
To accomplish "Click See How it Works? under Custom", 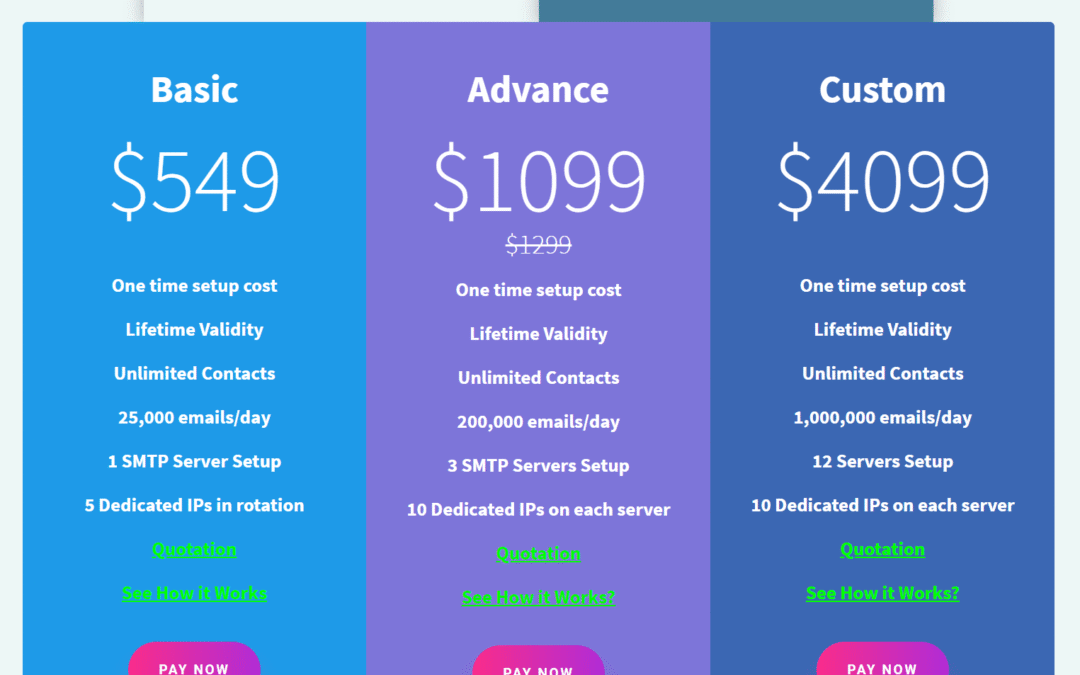I will 882,593.
